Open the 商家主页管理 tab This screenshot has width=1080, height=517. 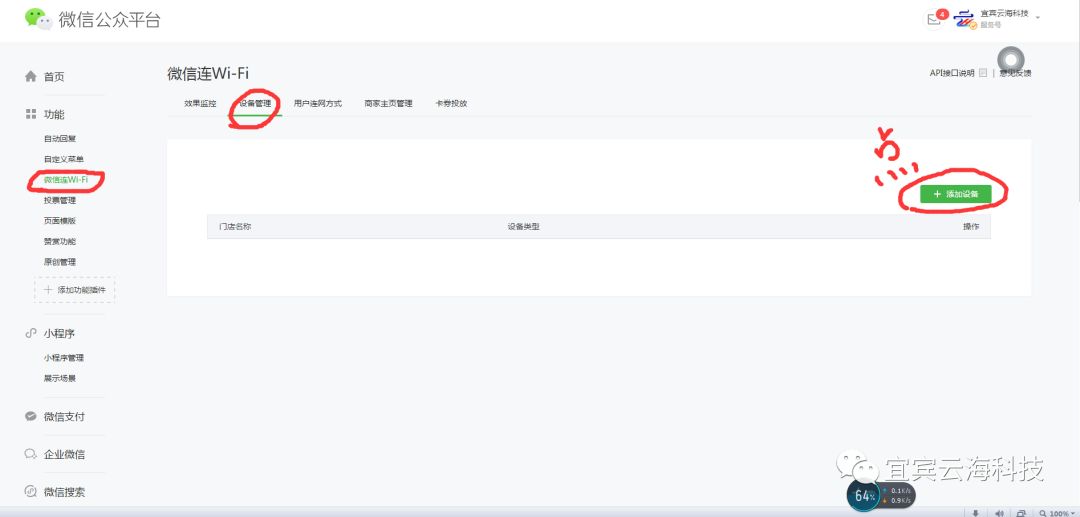click(388, 104)
